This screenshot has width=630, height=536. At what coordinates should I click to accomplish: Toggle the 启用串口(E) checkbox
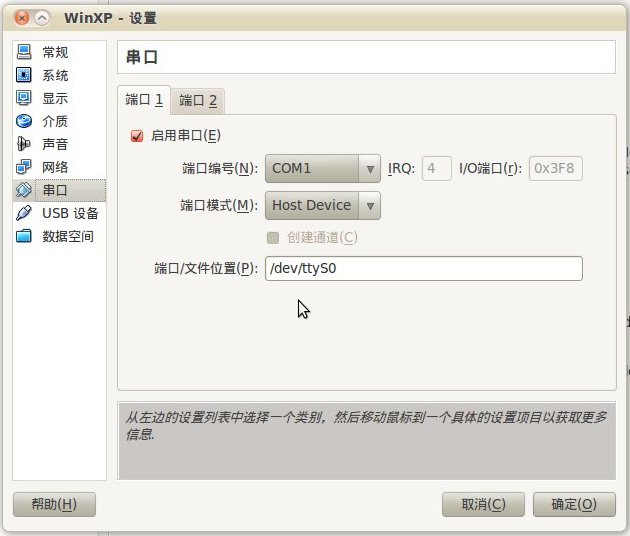click(x=137, y=136)
